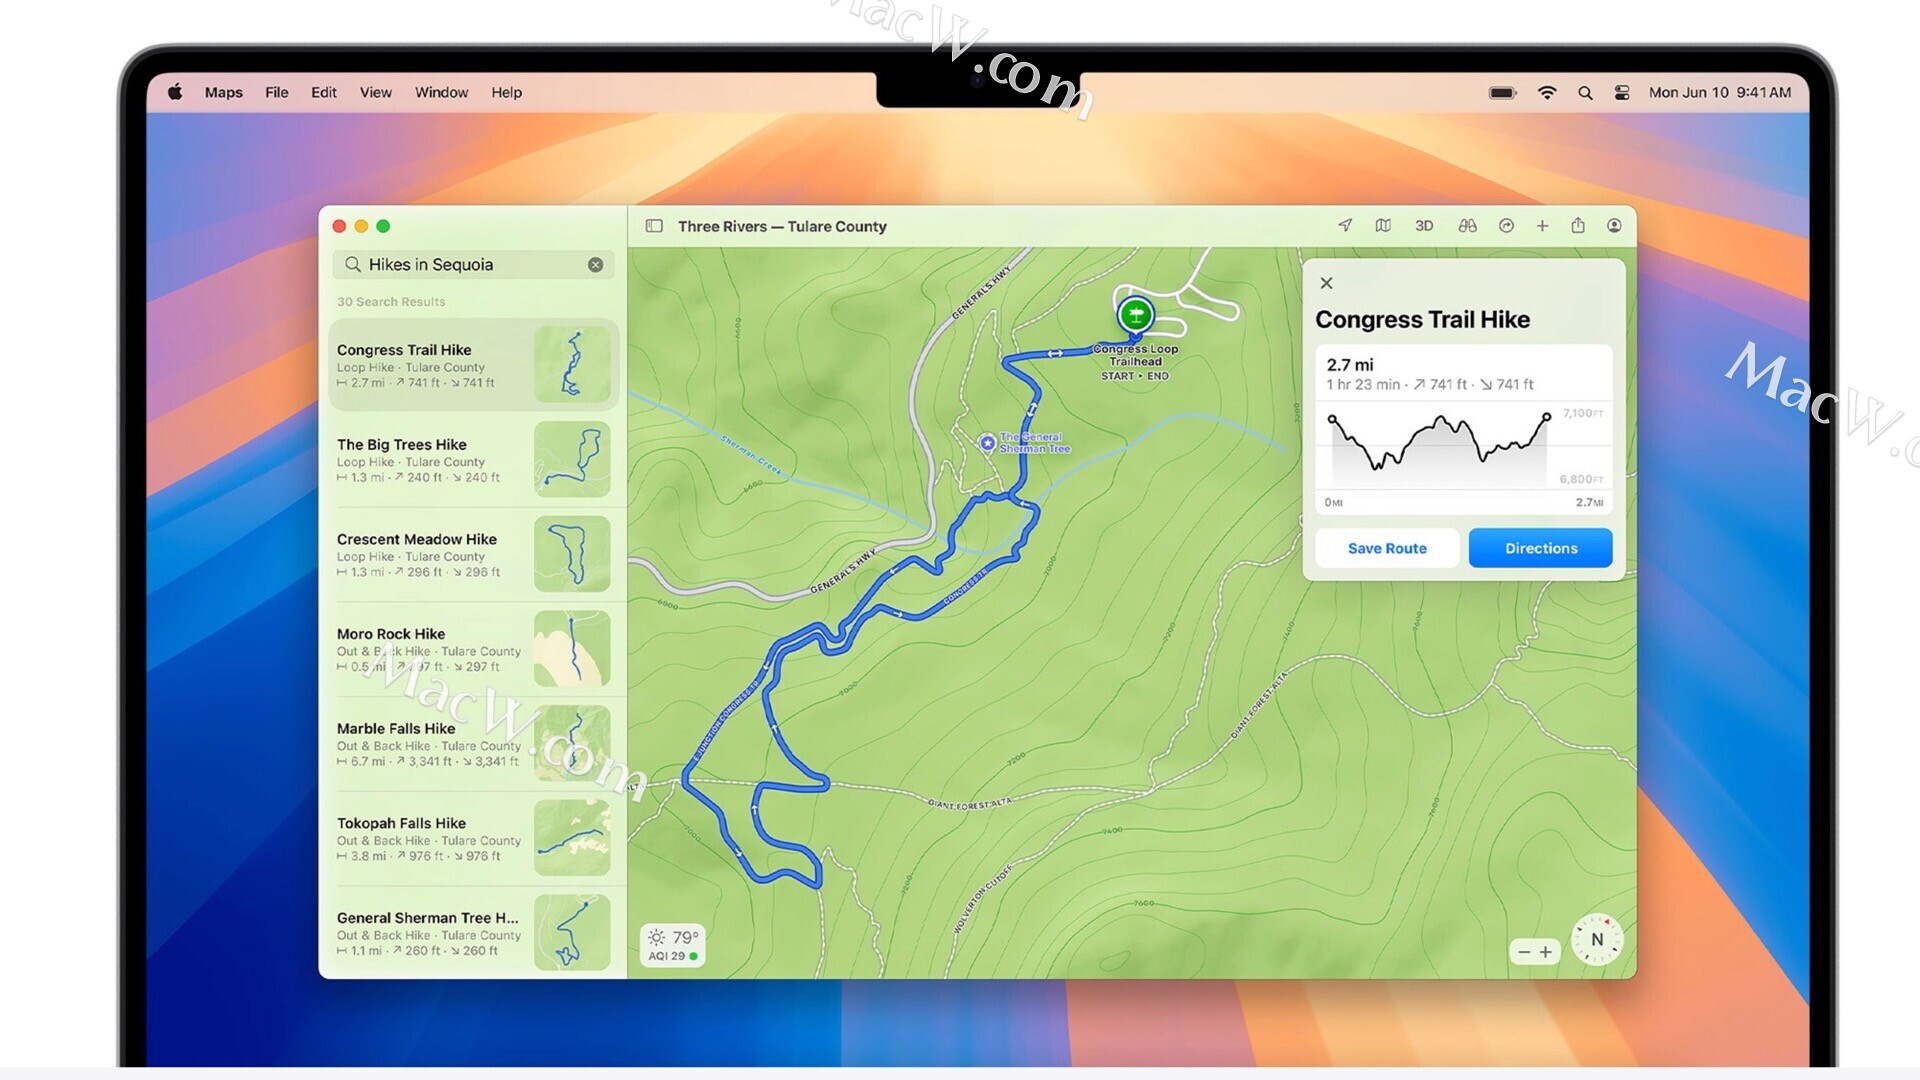1920x1080 pixels.
Task: Click the AQI 29 indicator
Action: (673, 956)
